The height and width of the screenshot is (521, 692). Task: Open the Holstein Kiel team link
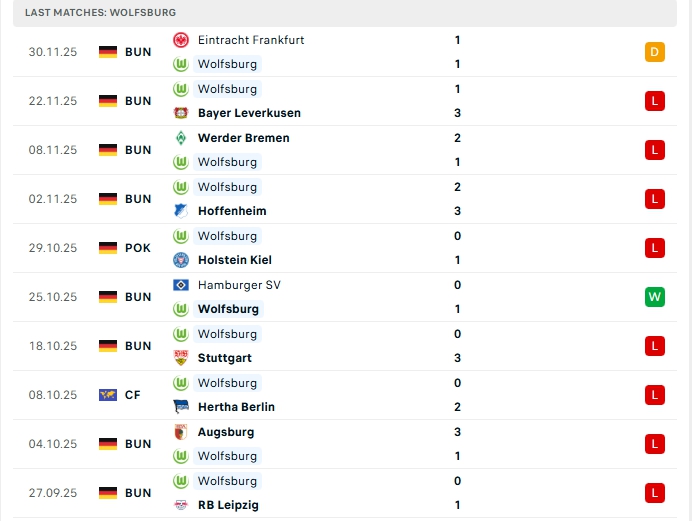tap(235, 260)
